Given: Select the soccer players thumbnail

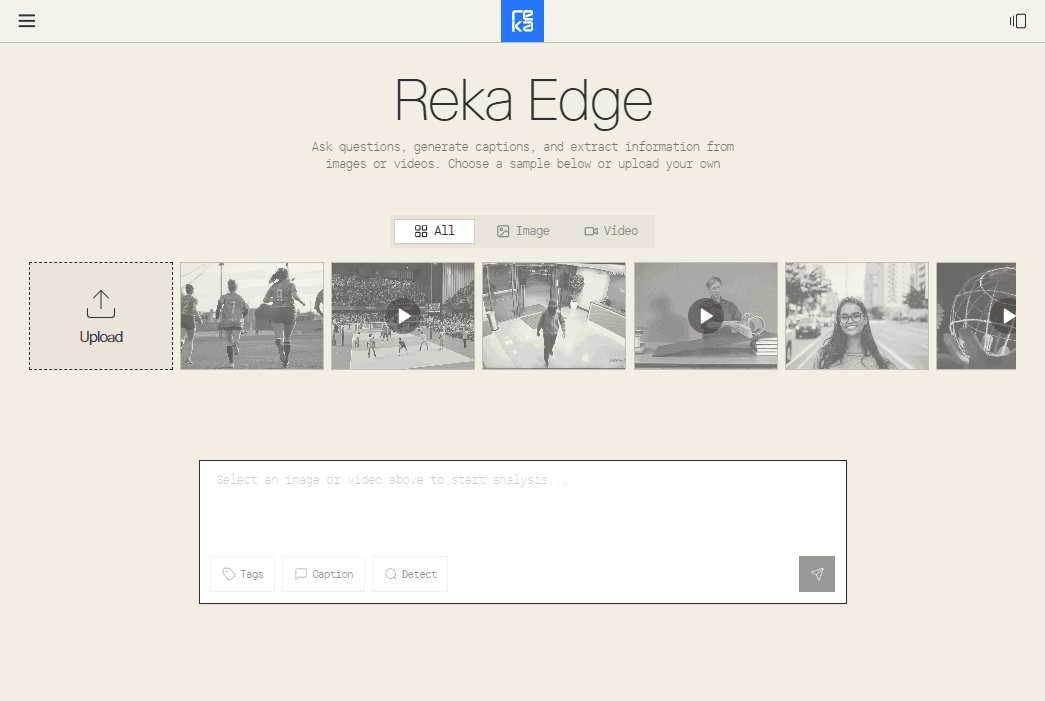Looking at the screenshot, I should click(x=251, y=316).
